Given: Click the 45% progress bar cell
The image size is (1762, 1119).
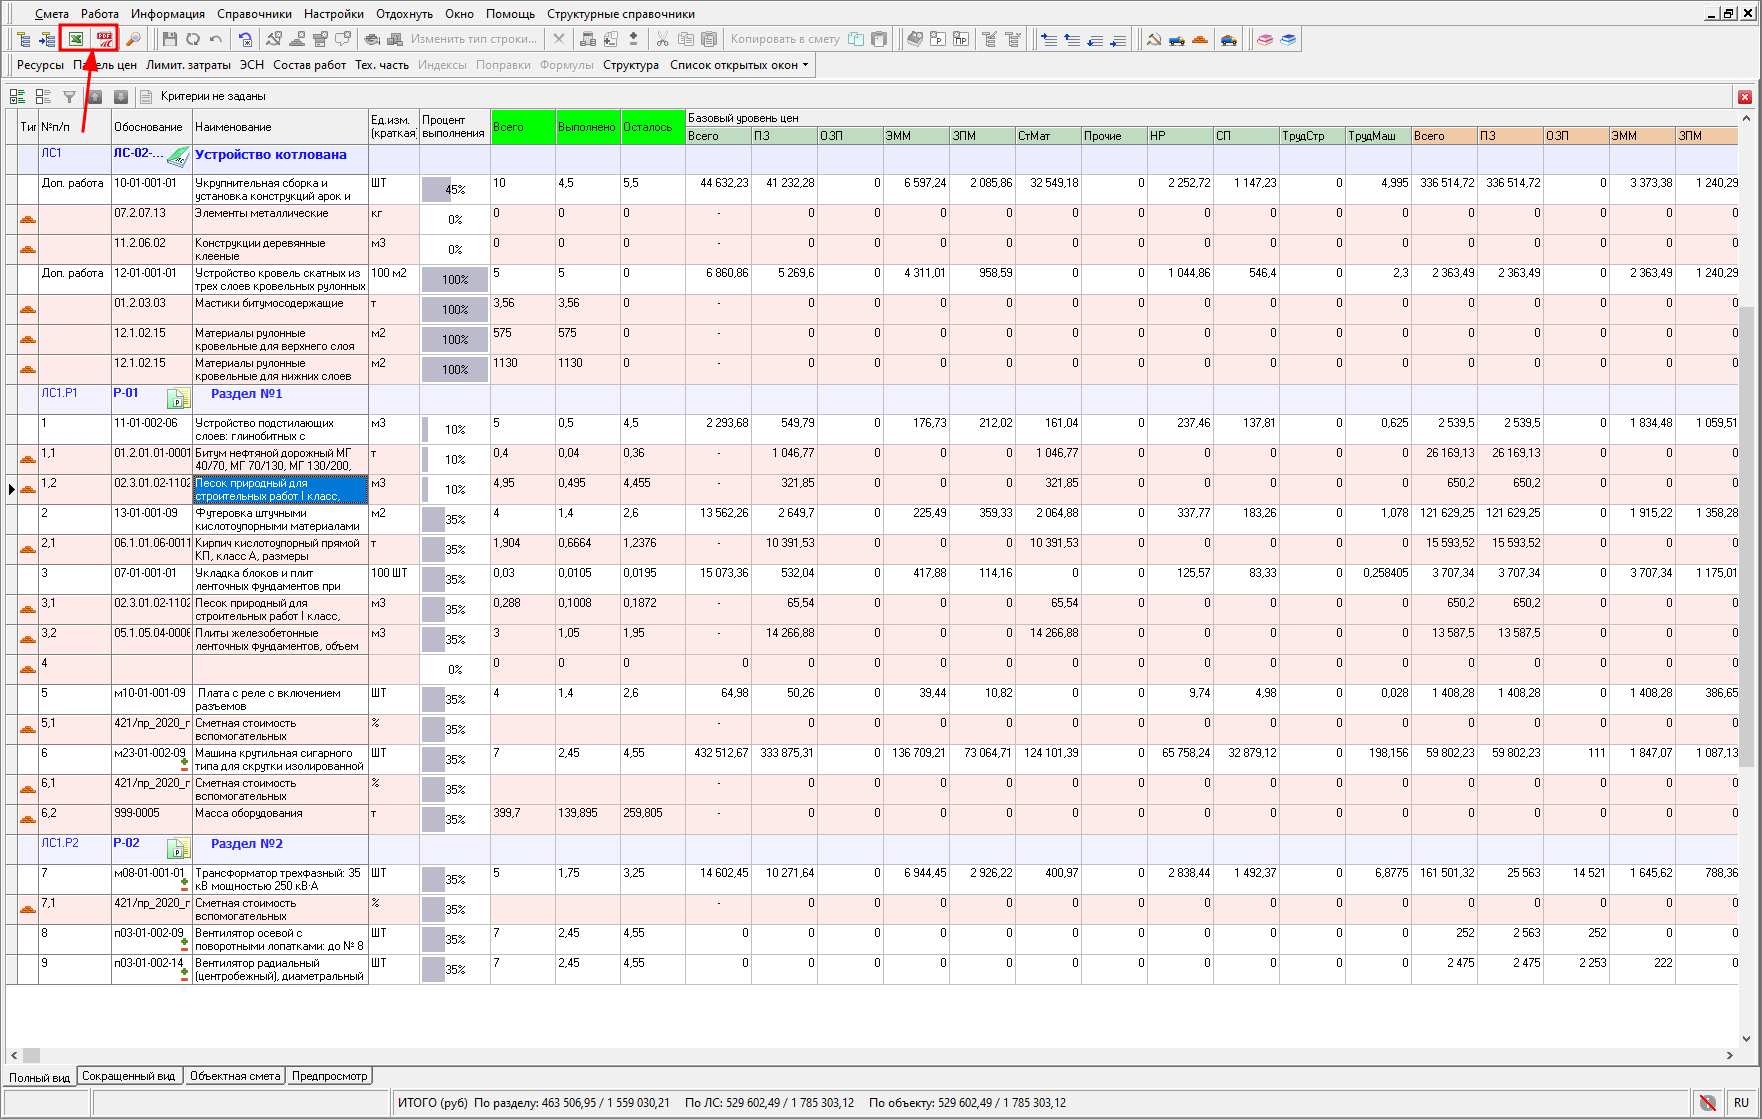Looking at the screenshot, I should [455, 190].
